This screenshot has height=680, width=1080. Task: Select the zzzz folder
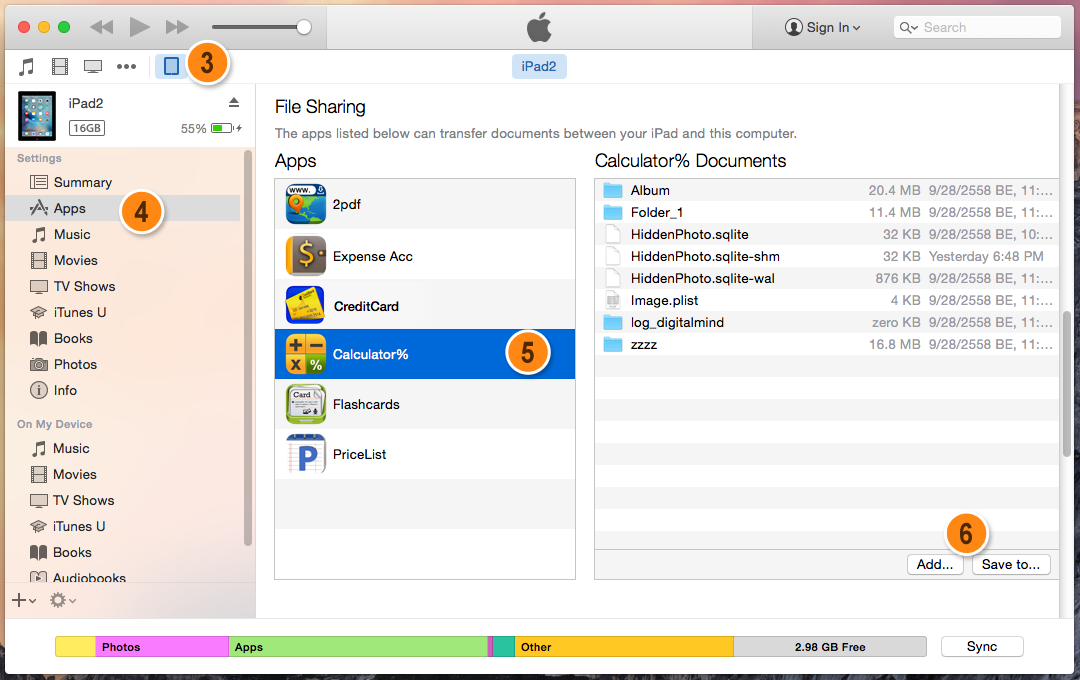[x=827, y=344]
